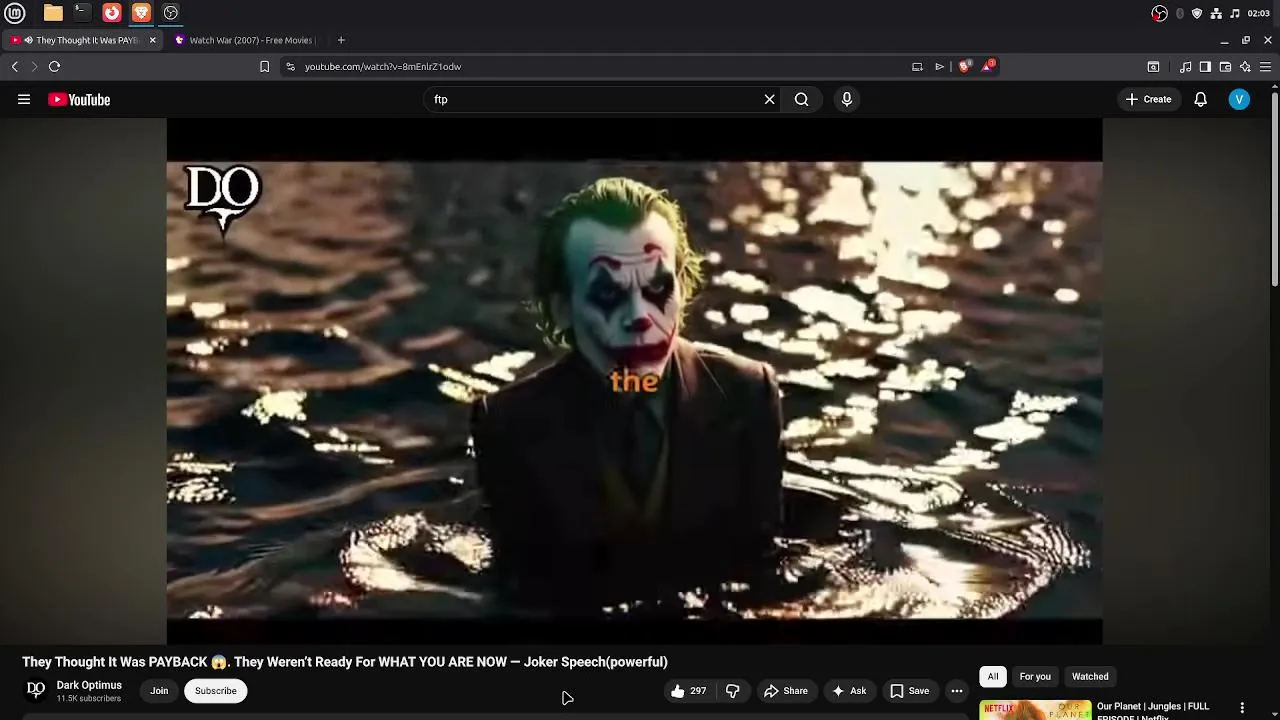Like the video with 297 likes
Viewport: 1280px width, 720px height.
689,691
